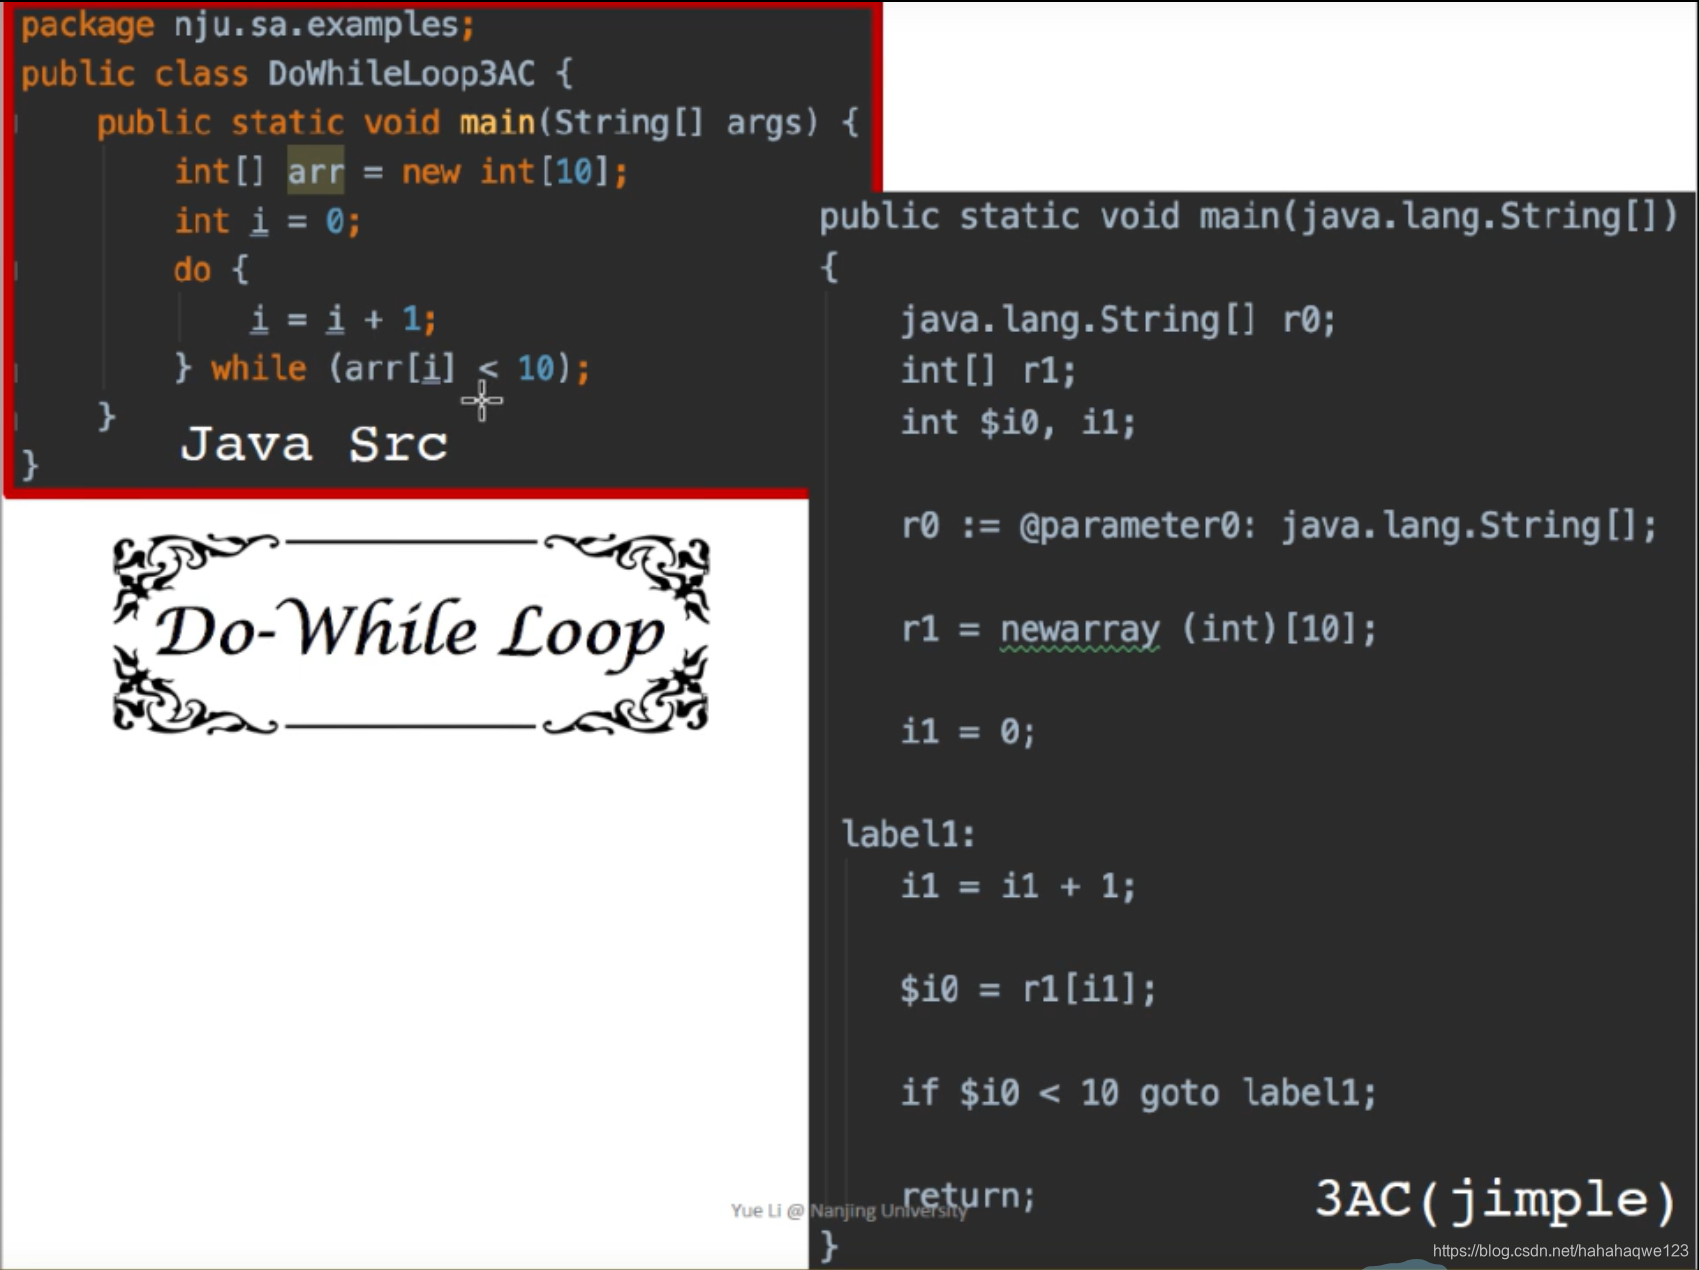
Task: Click declaration 'java.lang.String[] r0;'
Action: click(x=1118, y=320)
